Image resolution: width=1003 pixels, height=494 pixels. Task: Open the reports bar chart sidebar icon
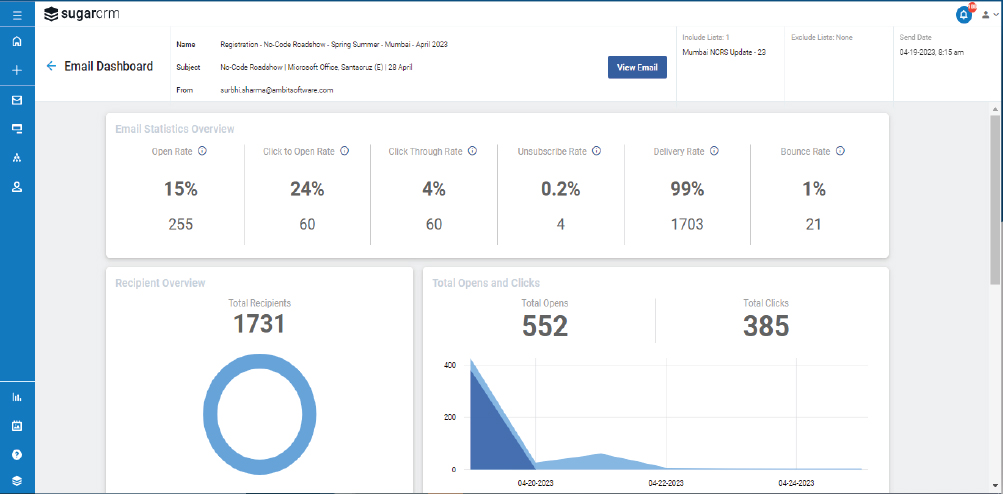coord(17,397)
